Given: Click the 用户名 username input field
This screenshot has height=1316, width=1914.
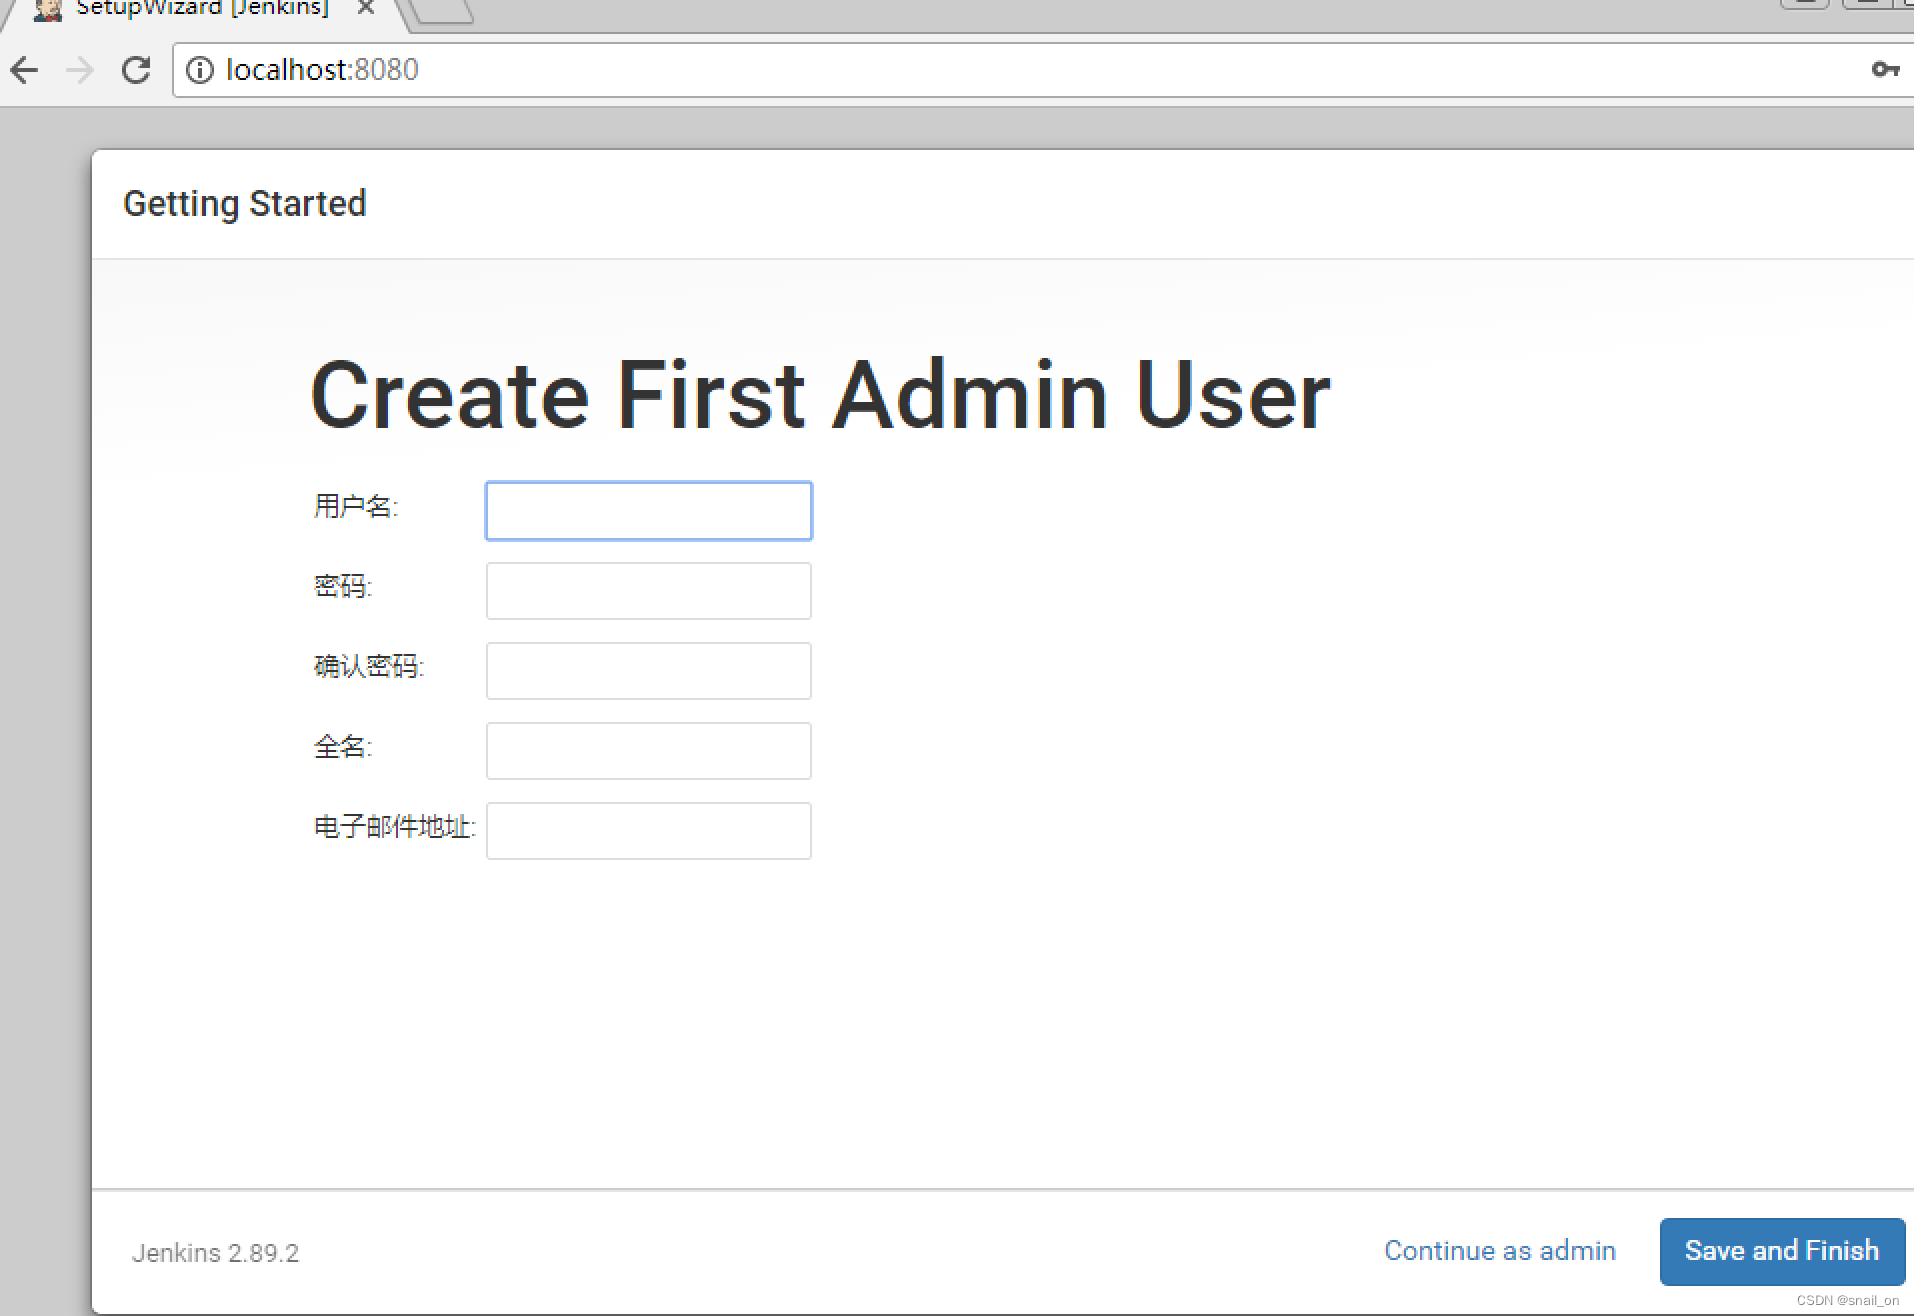Looking at the screenshot, I should [x=649, y=511].
